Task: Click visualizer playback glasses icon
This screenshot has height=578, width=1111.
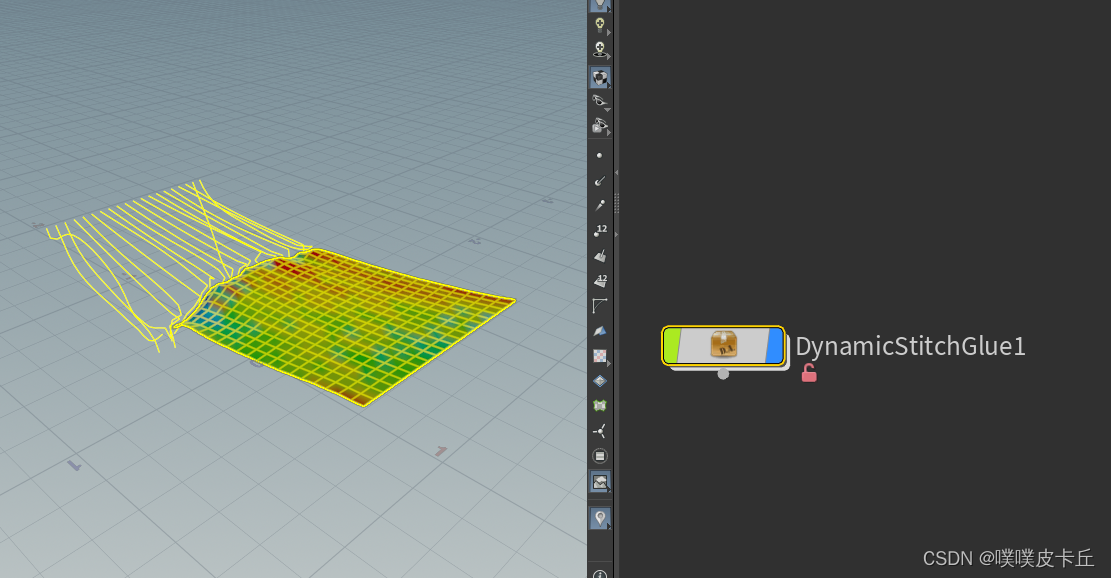Action: (x=599, y=126)
